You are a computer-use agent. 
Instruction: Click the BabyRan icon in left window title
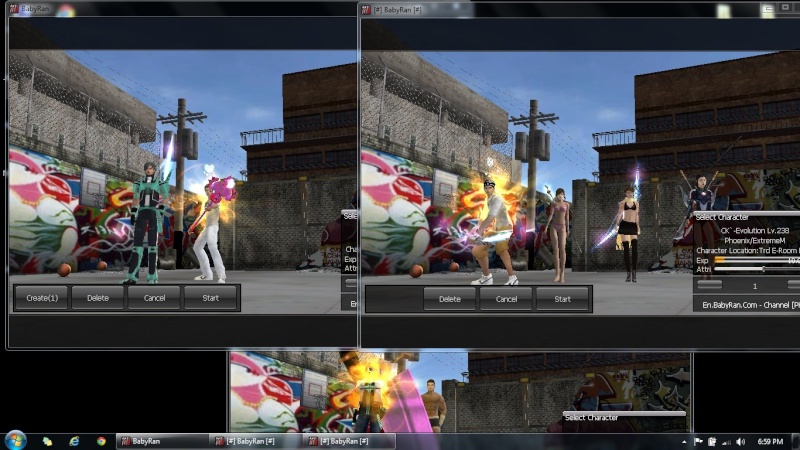click(13, 9)
